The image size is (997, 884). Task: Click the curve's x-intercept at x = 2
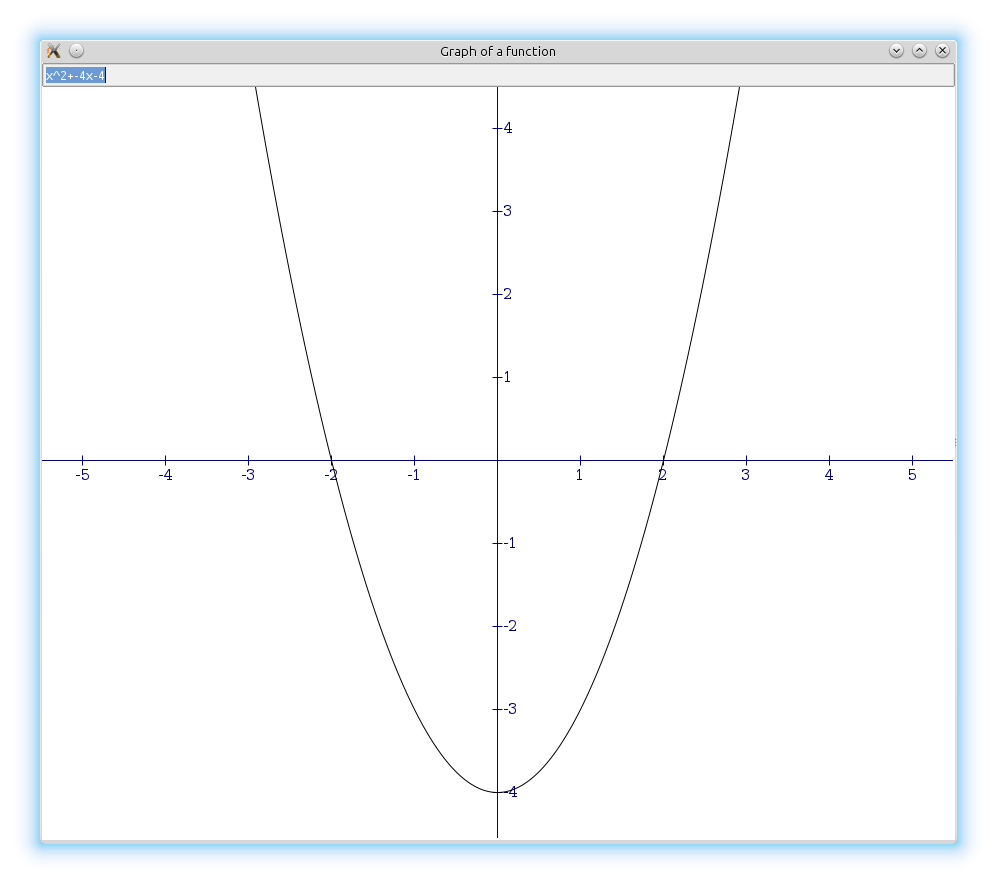pyautogui.click(x=663, y=460)
